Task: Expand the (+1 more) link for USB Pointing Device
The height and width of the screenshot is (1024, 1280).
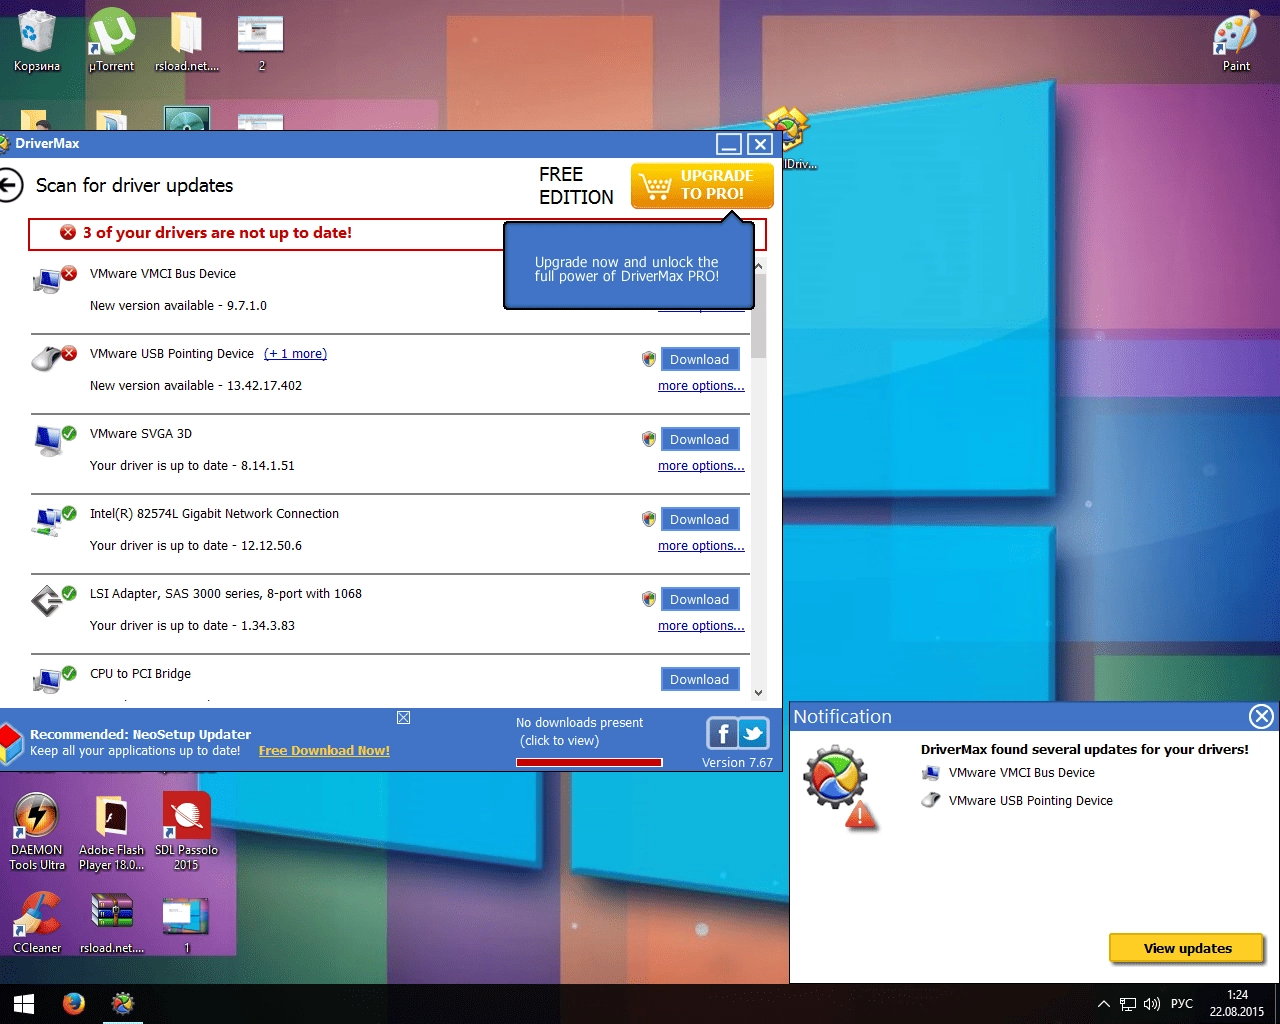Action: pyautogui.click(x=295, y=354)
